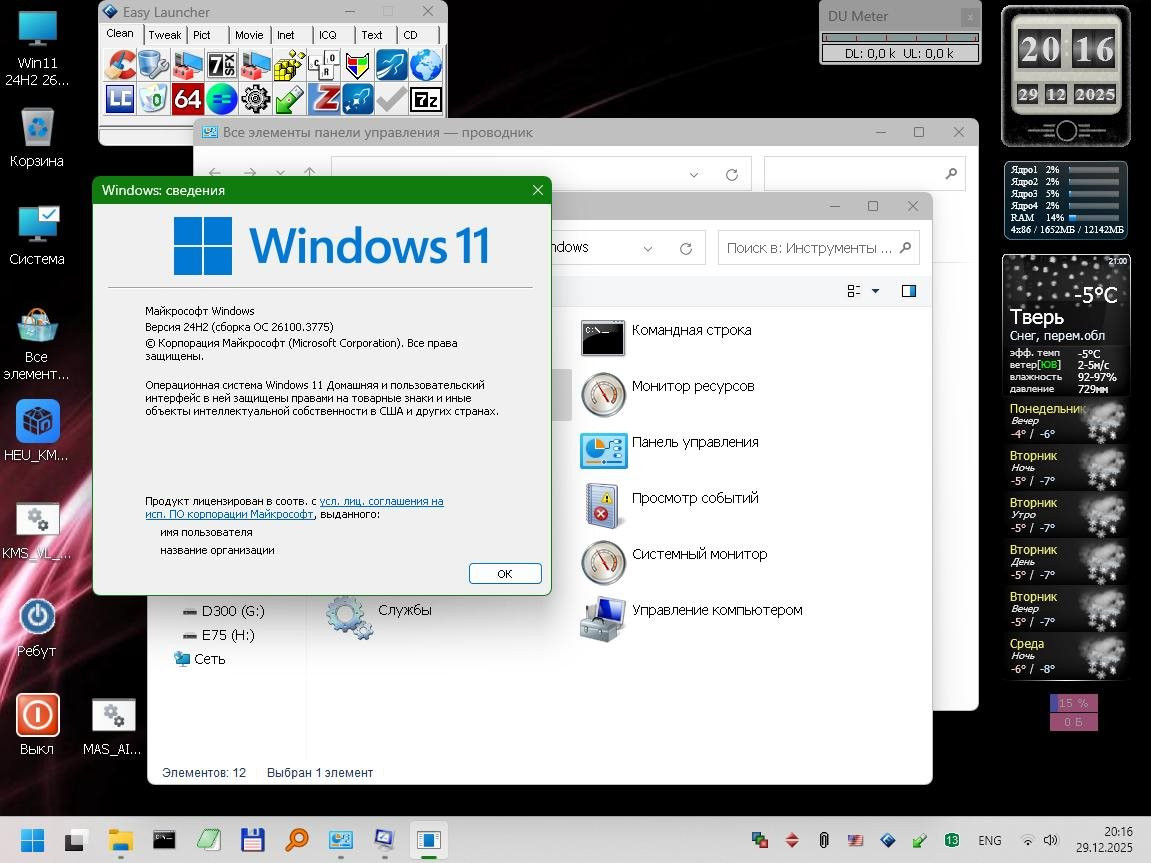The width and height of the screenshot is (1151, 863).
Task: Click the Поиск в: Инструменты search field
Action: point(818,248)
